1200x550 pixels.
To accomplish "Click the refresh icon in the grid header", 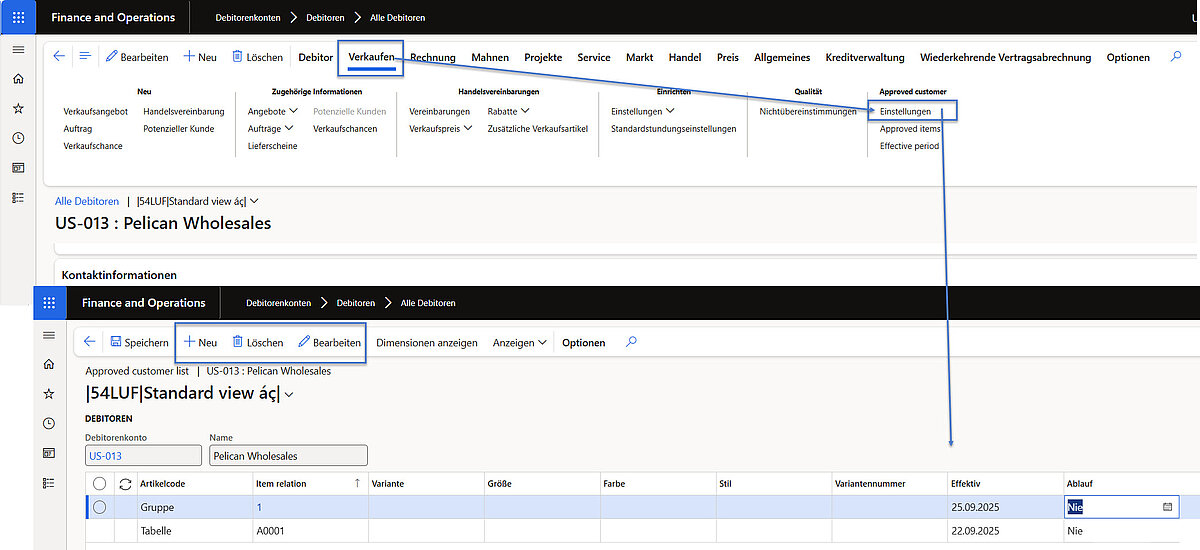I will click(125, 484).
